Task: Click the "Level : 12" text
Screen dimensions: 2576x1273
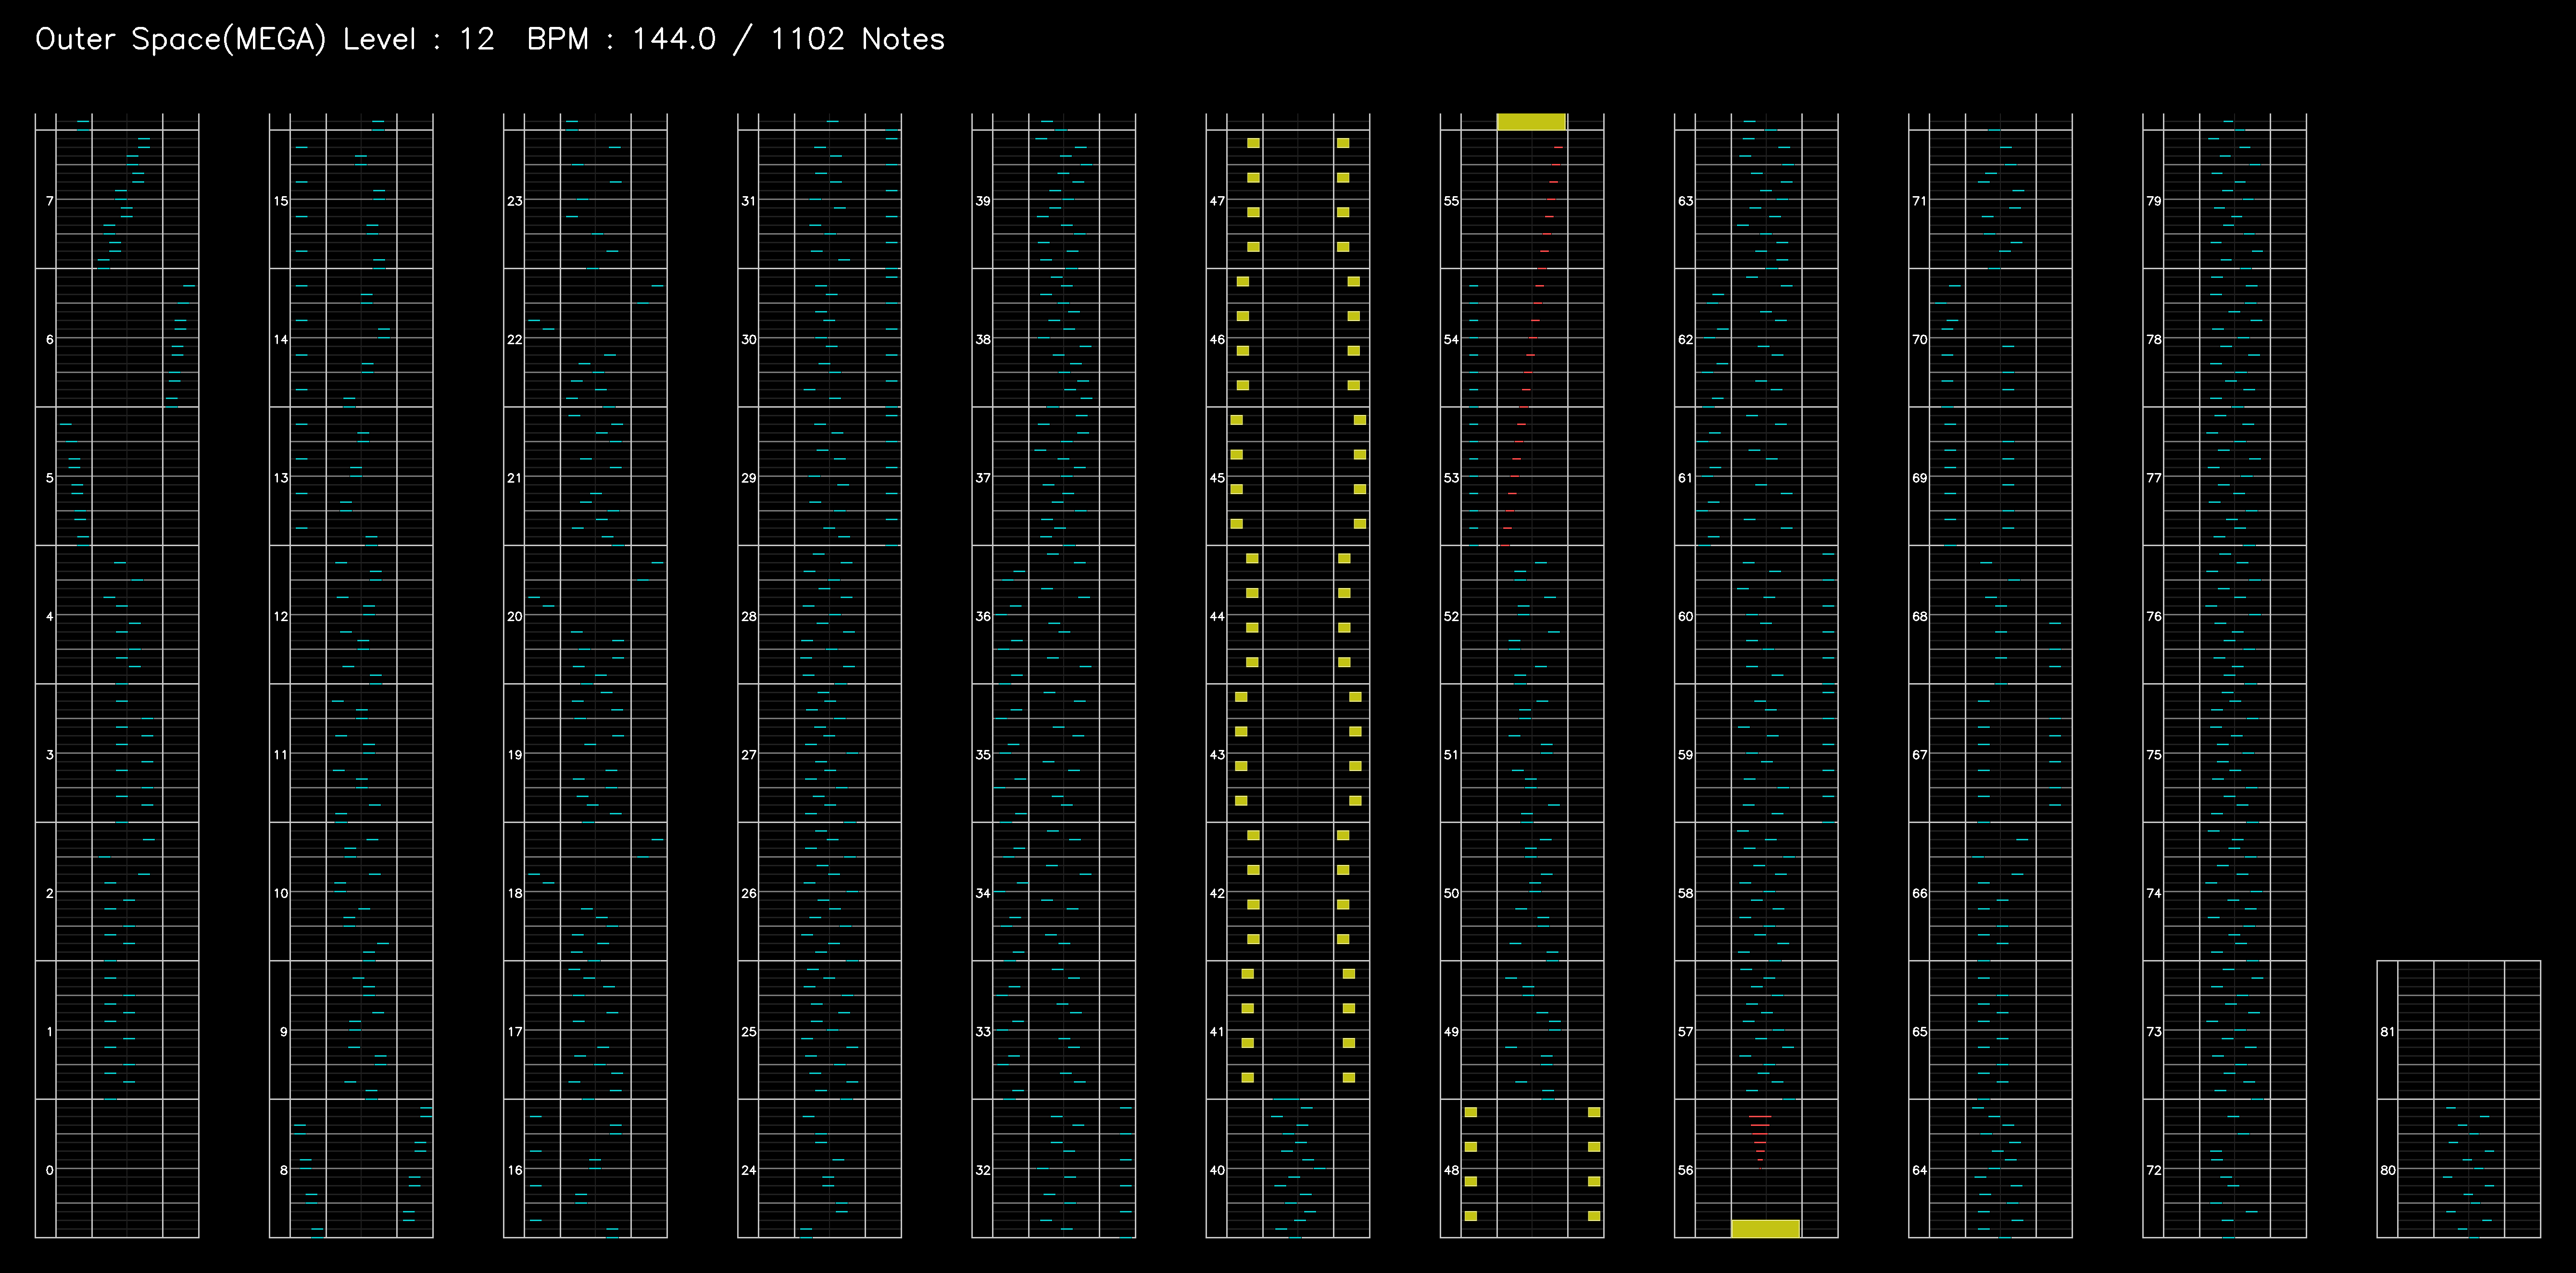Action: point(419,40)
